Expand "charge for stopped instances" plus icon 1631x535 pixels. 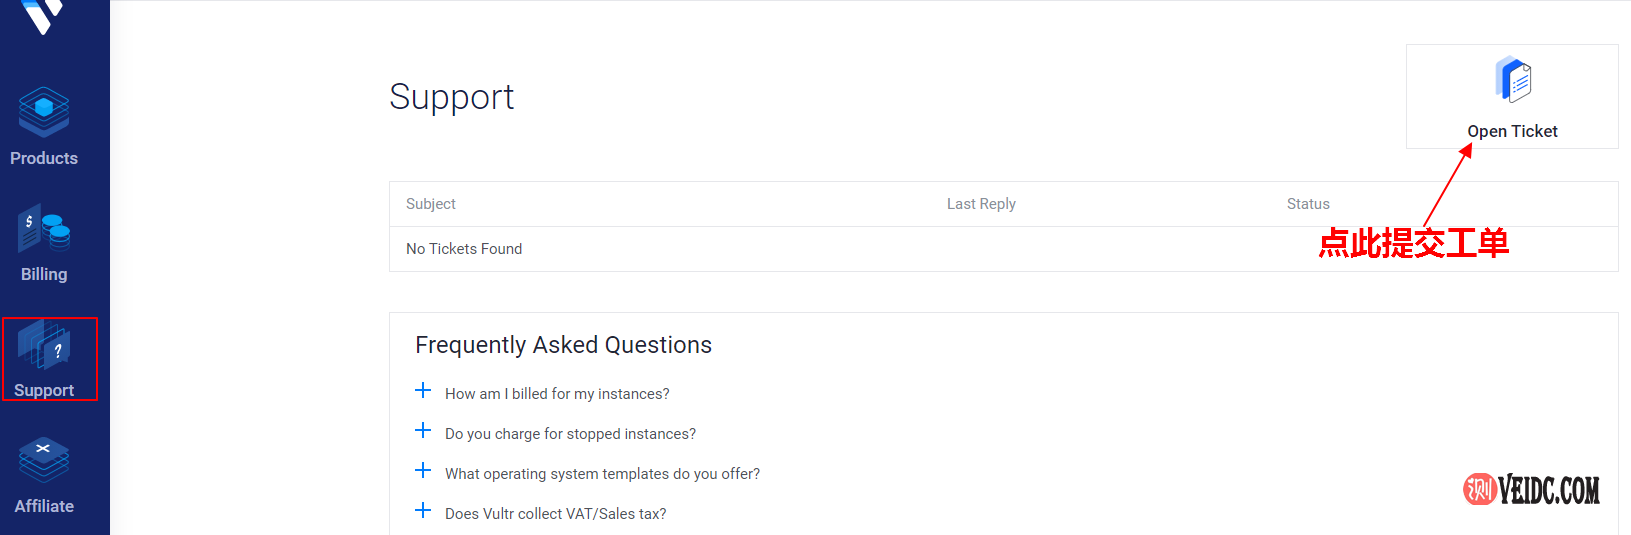(x=423, y=431)
